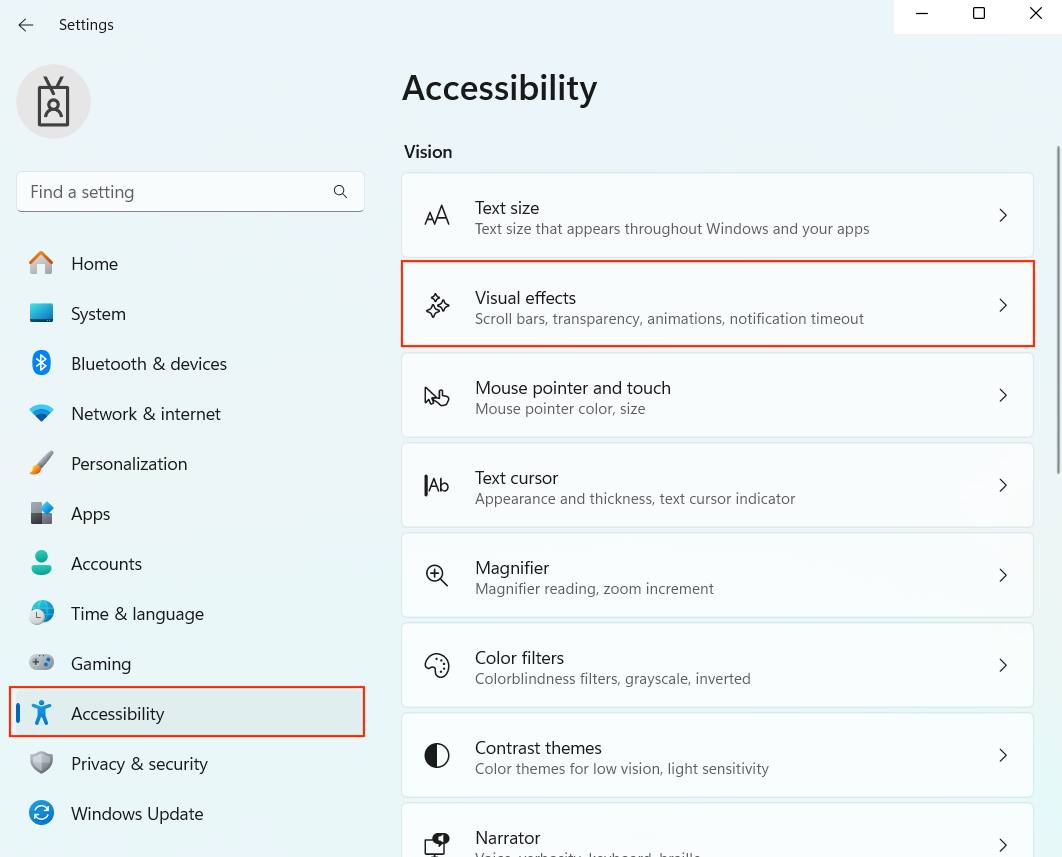Click 'Color themes for low vision' description
This screenshot has width=1062, height=857.
(x=622, y=769)
